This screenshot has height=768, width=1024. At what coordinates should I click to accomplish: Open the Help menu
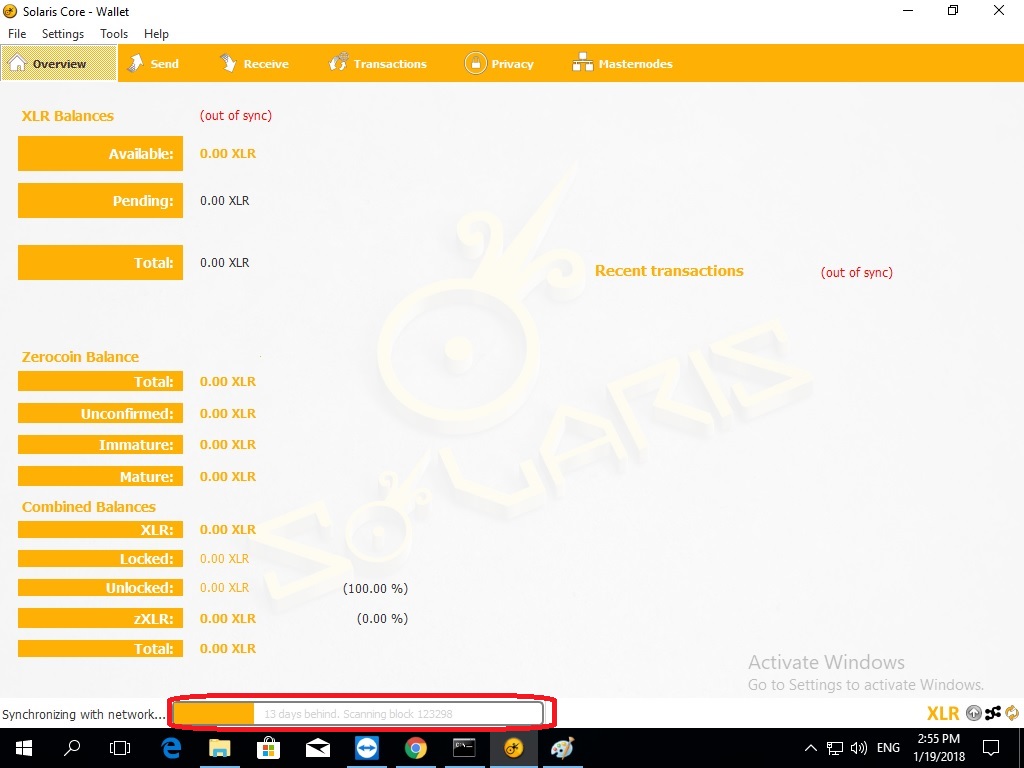tap(156, 34)
